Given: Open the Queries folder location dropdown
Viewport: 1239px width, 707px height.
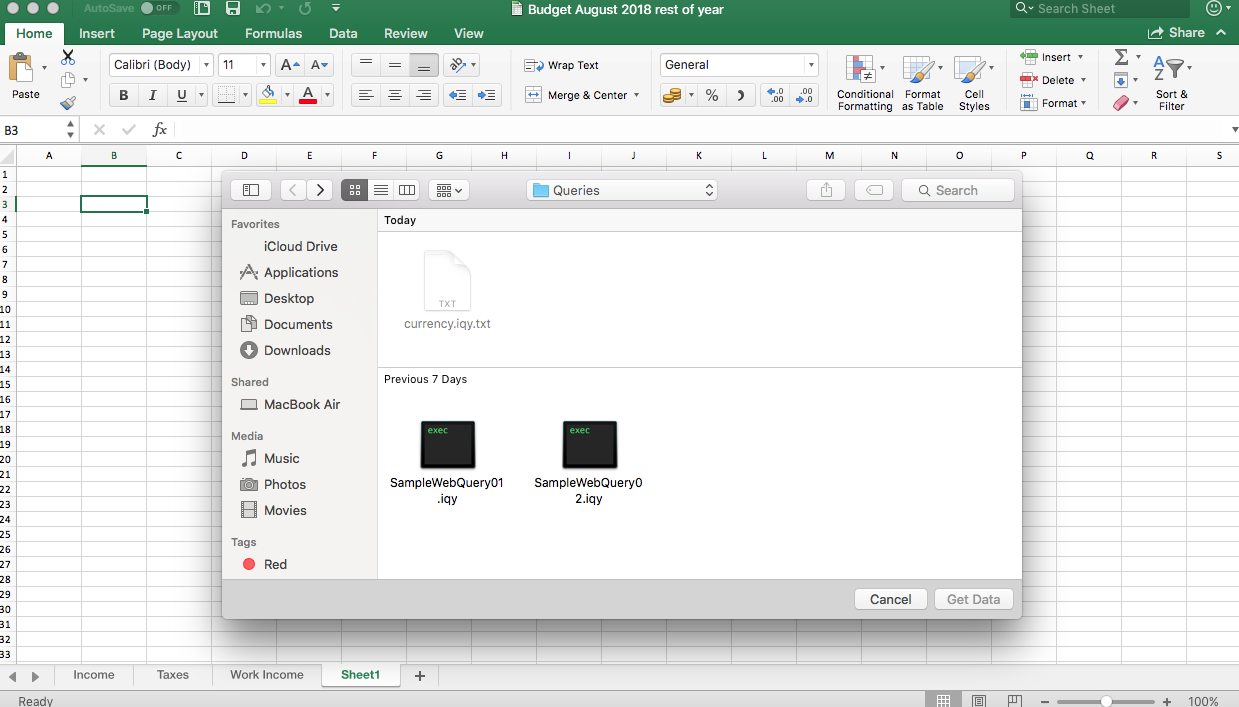Looking at the screenshot, I should point(622,190).
